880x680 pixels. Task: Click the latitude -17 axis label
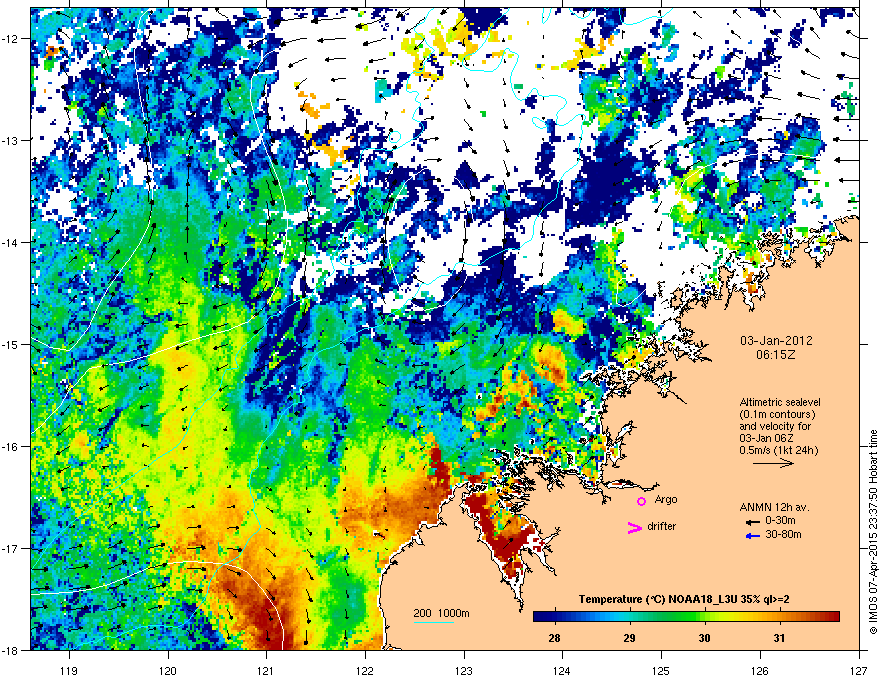click(10, 548)
